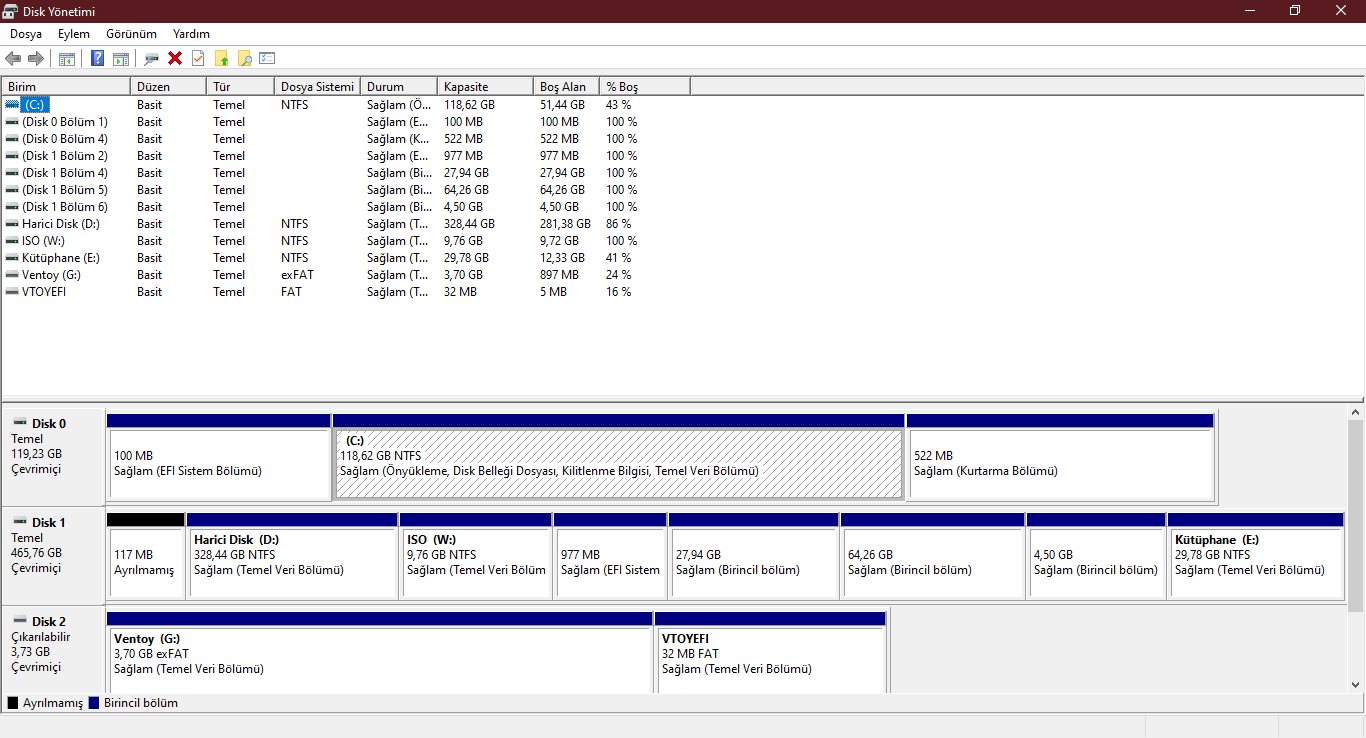Click the disk pane scrollbar up arrow

1356,412
